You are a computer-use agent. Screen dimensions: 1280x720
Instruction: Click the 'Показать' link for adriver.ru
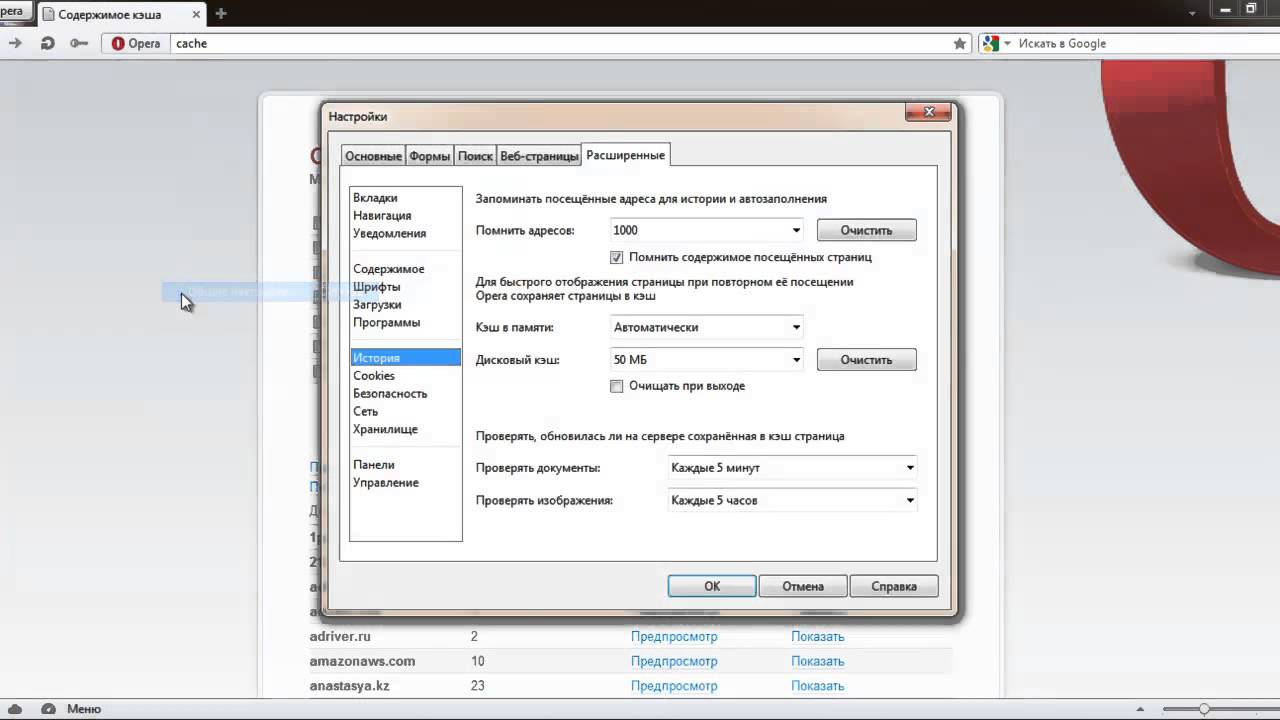pos(818,636)
